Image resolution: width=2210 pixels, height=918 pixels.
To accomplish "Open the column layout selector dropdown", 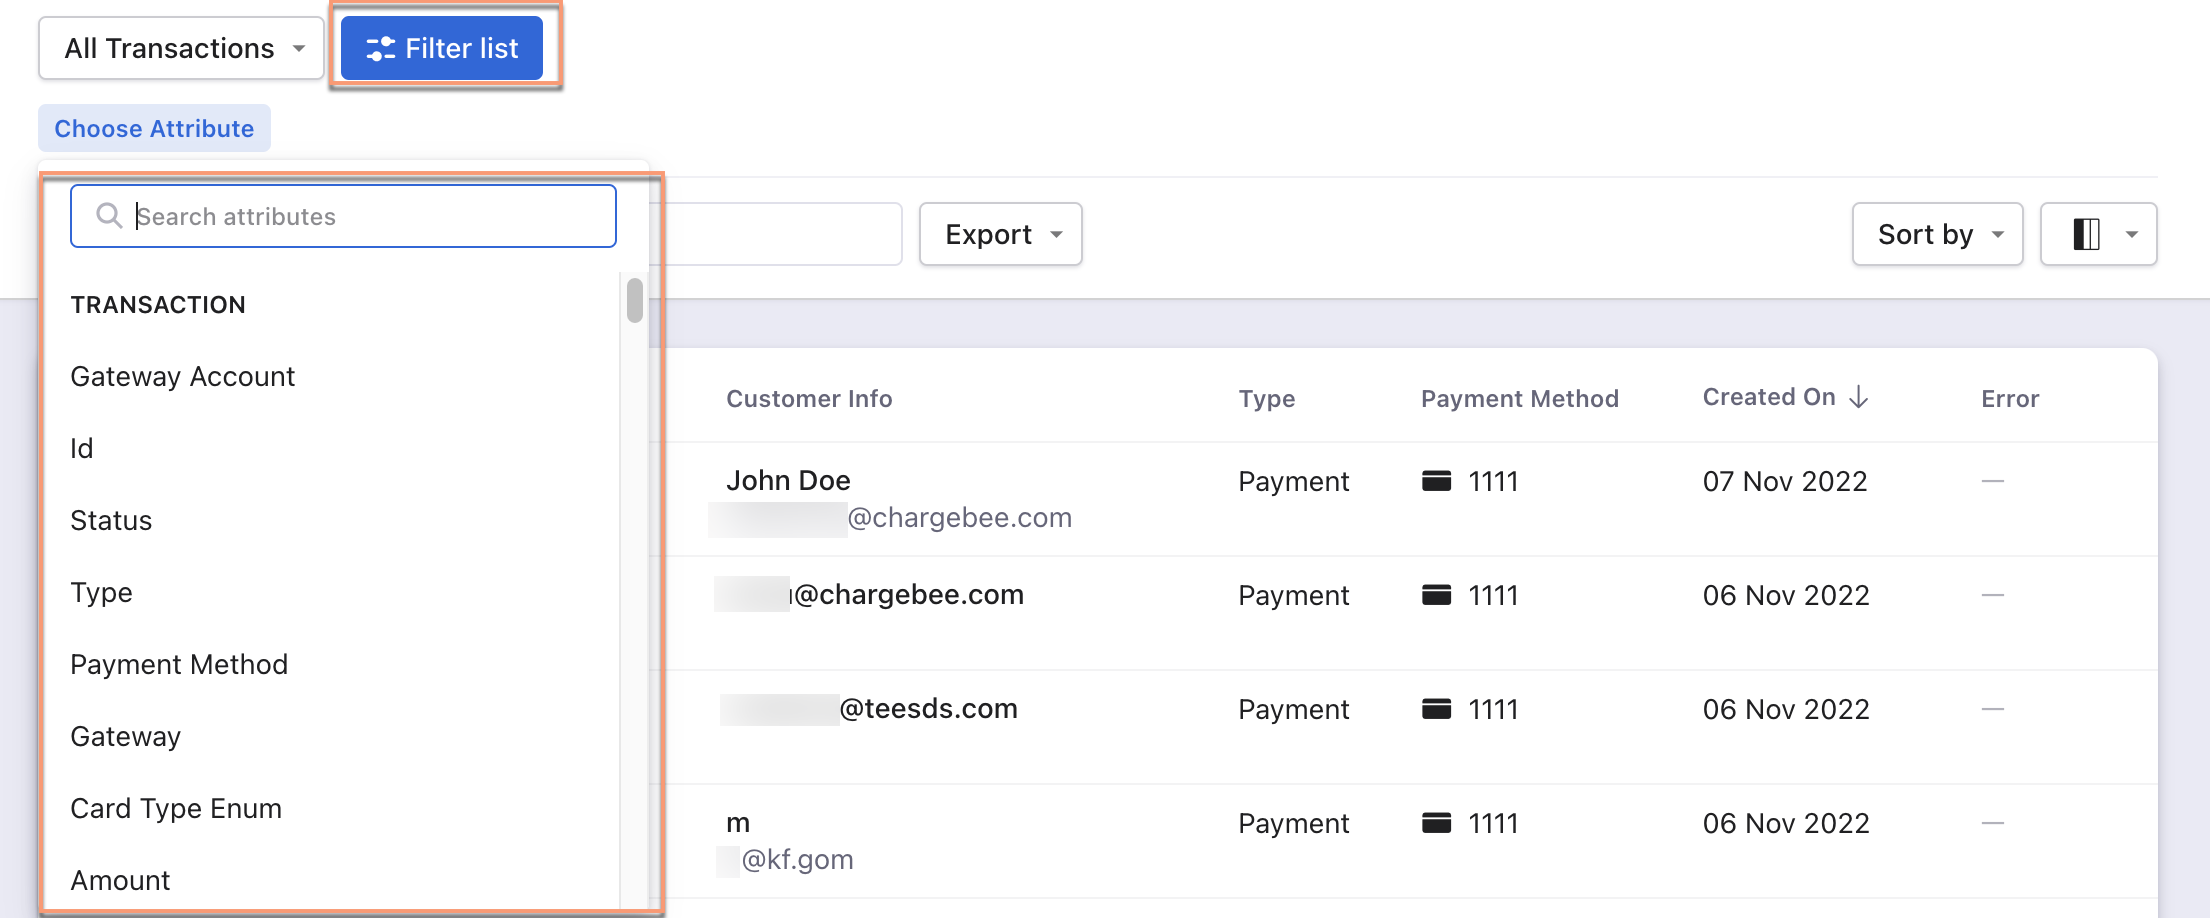I will 2098,234.
